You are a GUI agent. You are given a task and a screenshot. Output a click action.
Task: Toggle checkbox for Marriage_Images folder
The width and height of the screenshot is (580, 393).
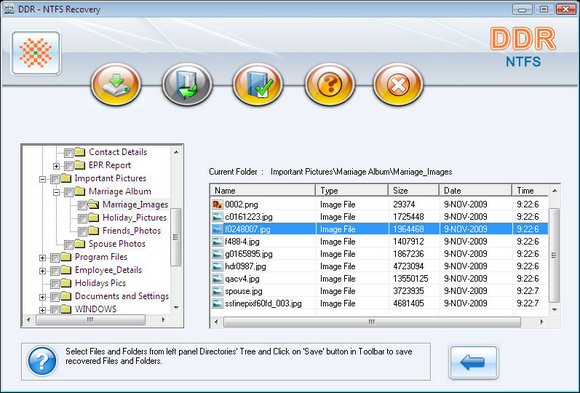pyautogui.click(x=82, y=205)
